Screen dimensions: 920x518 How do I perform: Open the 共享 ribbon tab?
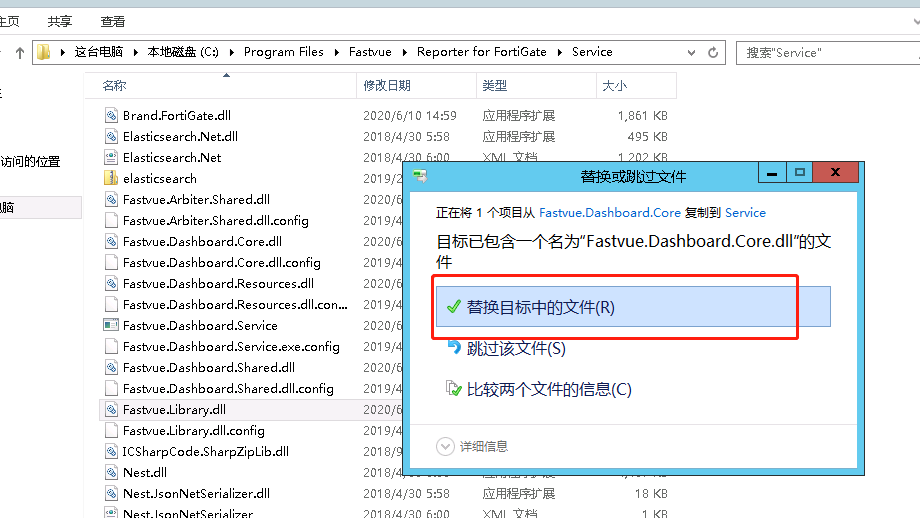click(59, 22)
